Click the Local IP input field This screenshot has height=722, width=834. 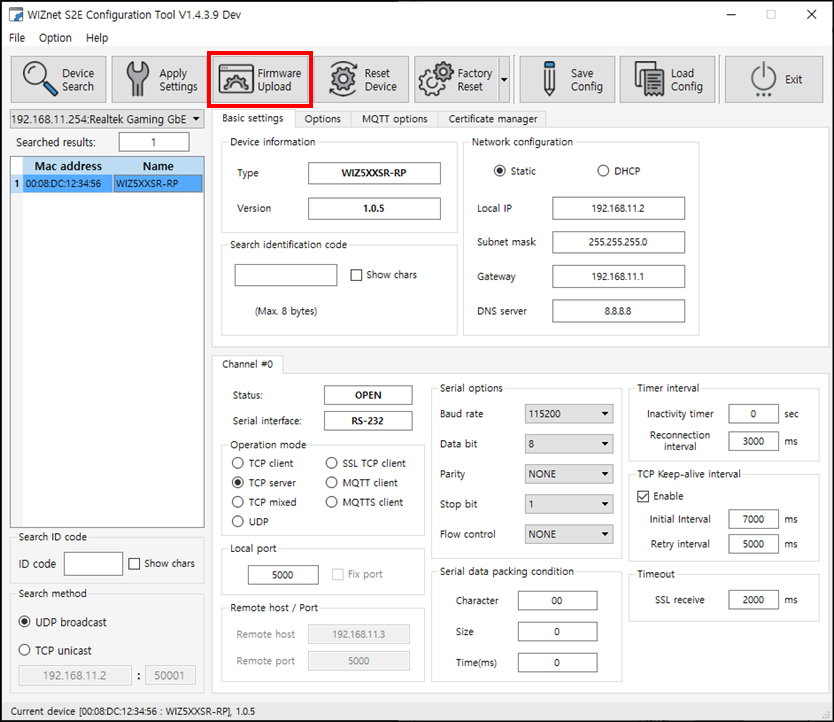coord(619,208)
